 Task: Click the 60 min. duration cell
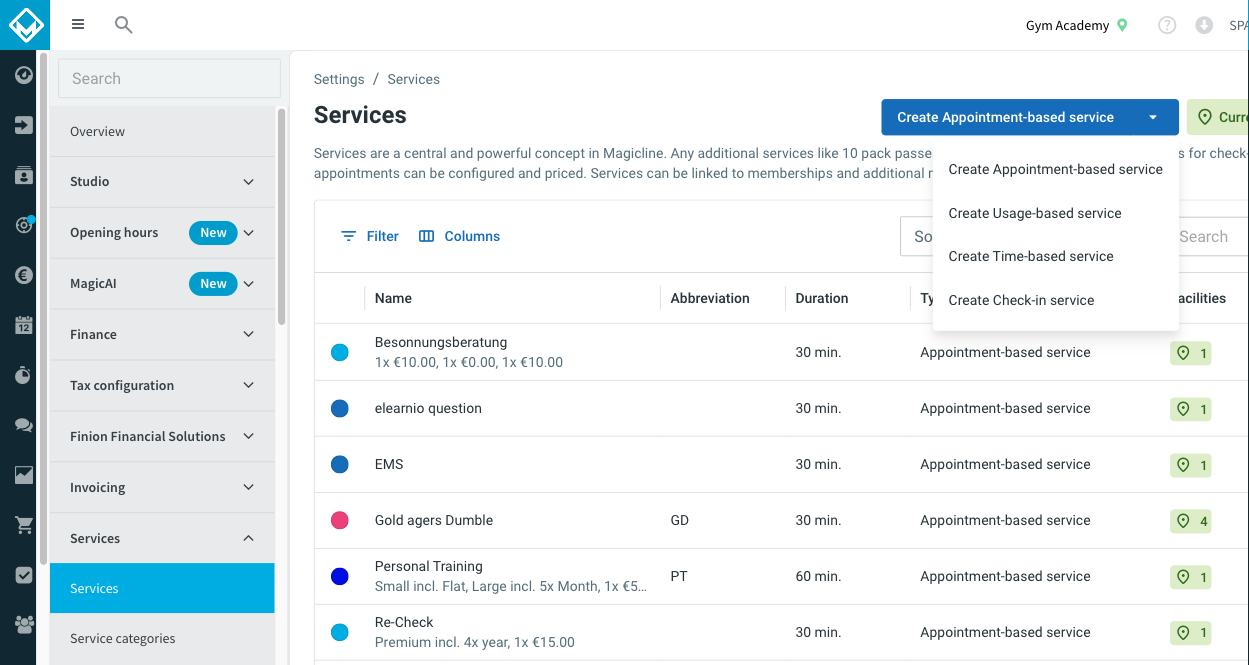(818, 577)
